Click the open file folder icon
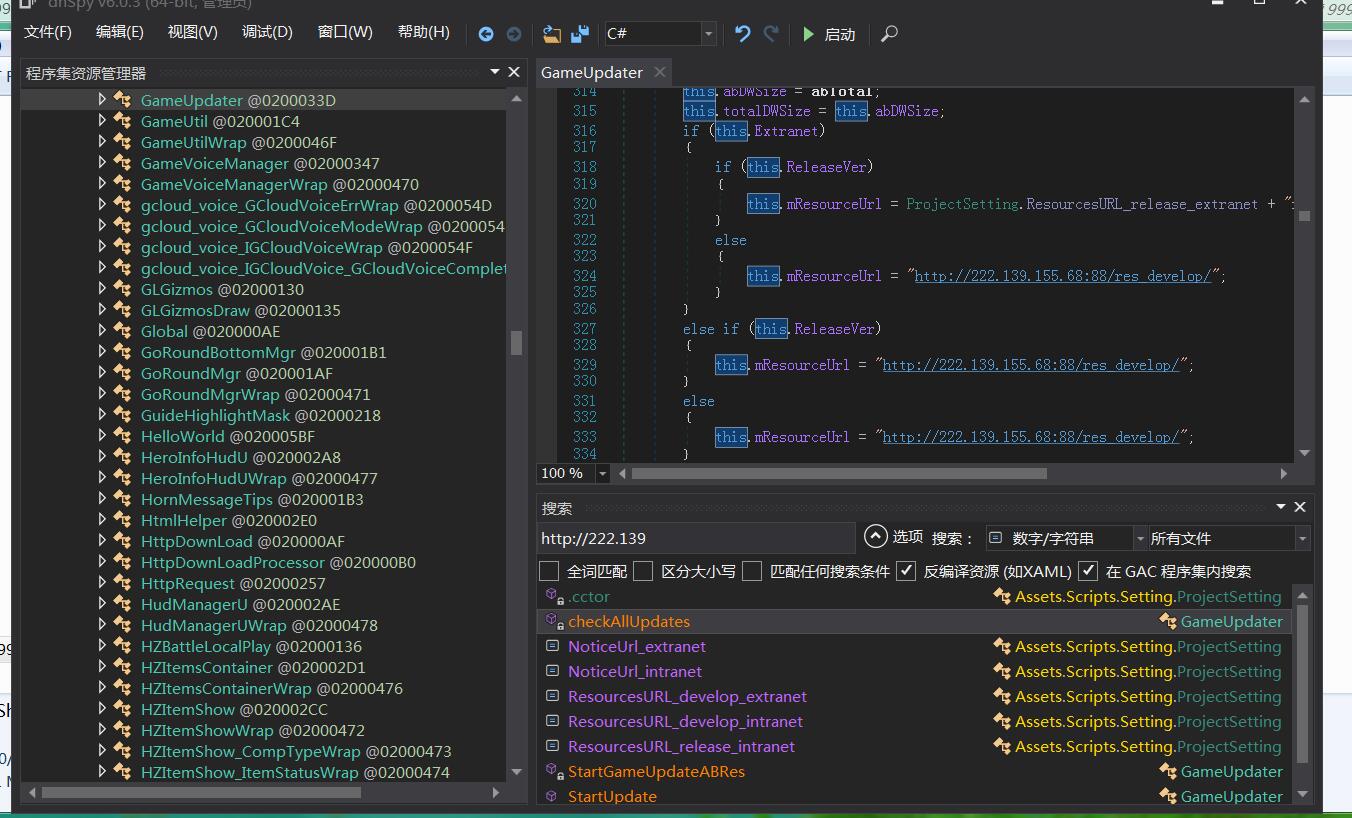Screen dimensions: 1352x818 (x=551, y=34)
